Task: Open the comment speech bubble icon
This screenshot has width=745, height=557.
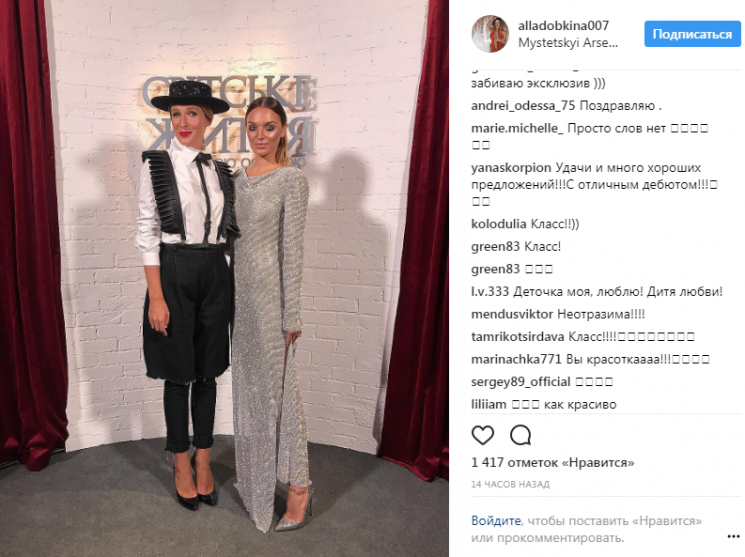Action: pos(520,435)
